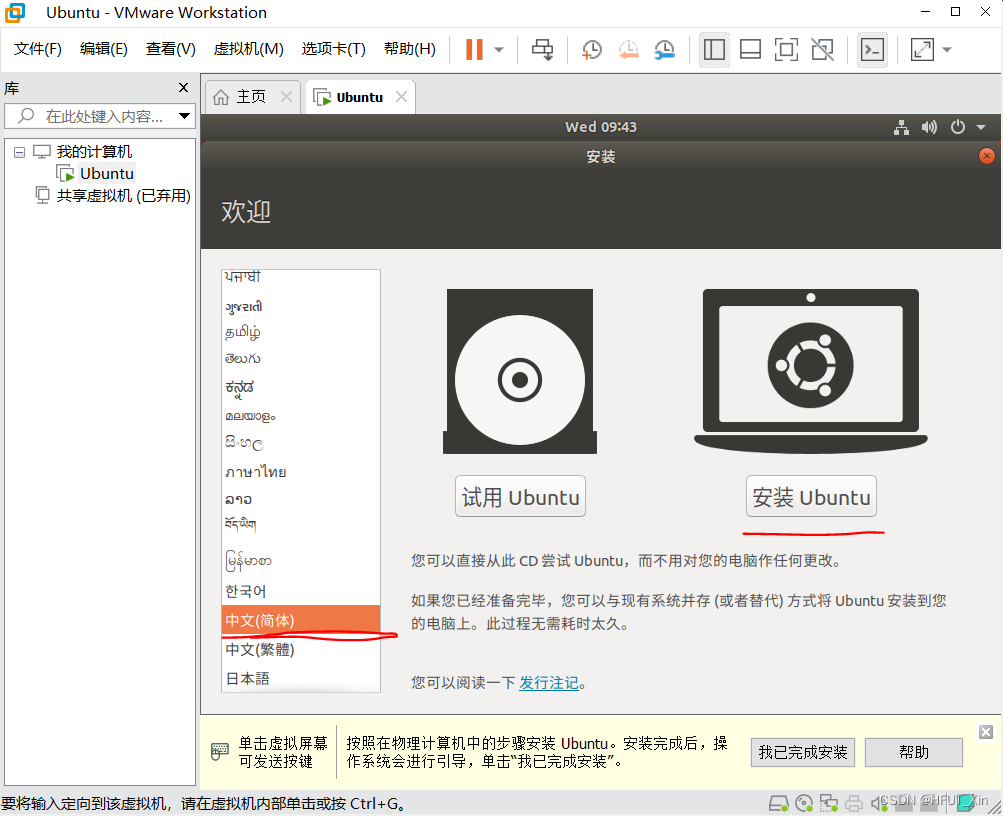Viewport: 1003px width, 816px height.
Task: Open the console view
Action: point(873,49)
